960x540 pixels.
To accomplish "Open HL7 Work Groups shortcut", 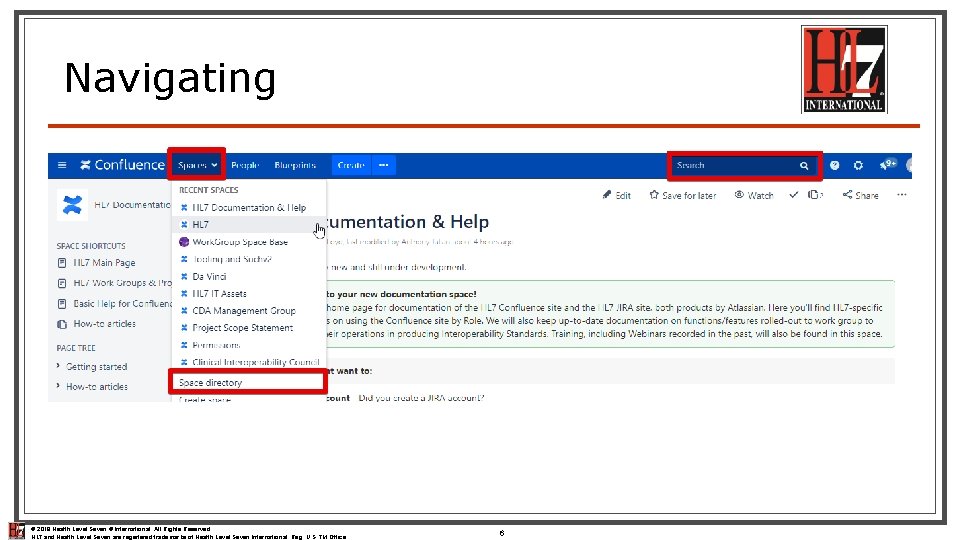I will (122, 283).
